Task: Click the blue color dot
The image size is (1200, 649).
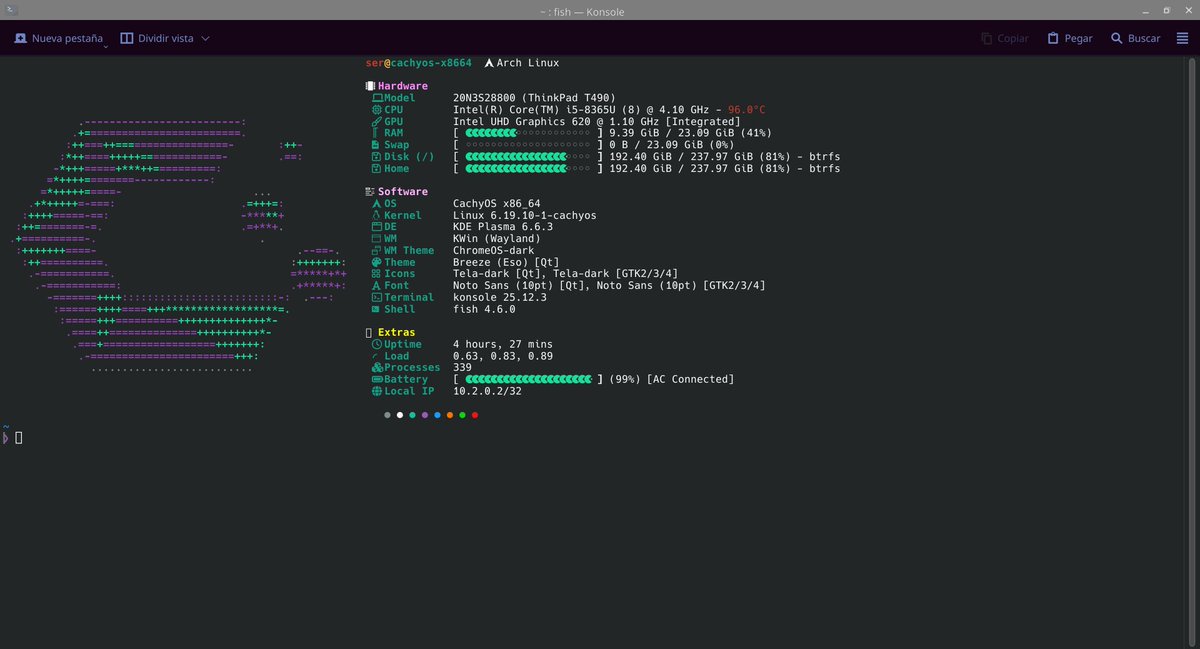Action: click(437, 414)
